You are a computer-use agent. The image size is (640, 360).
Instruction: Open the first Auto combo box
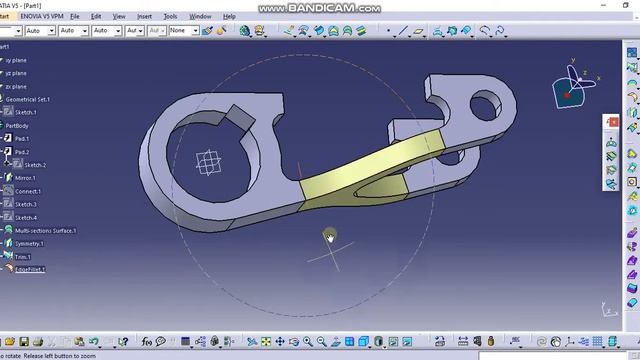point(40,31)
